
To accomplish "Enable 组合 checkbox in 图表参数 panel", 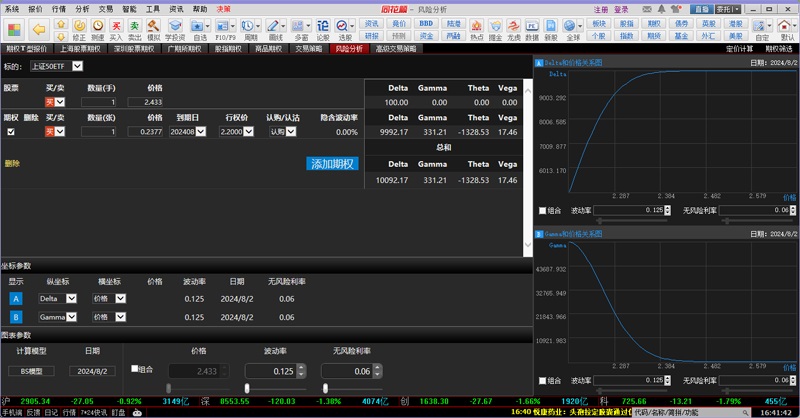I will [x=136, y=370].
